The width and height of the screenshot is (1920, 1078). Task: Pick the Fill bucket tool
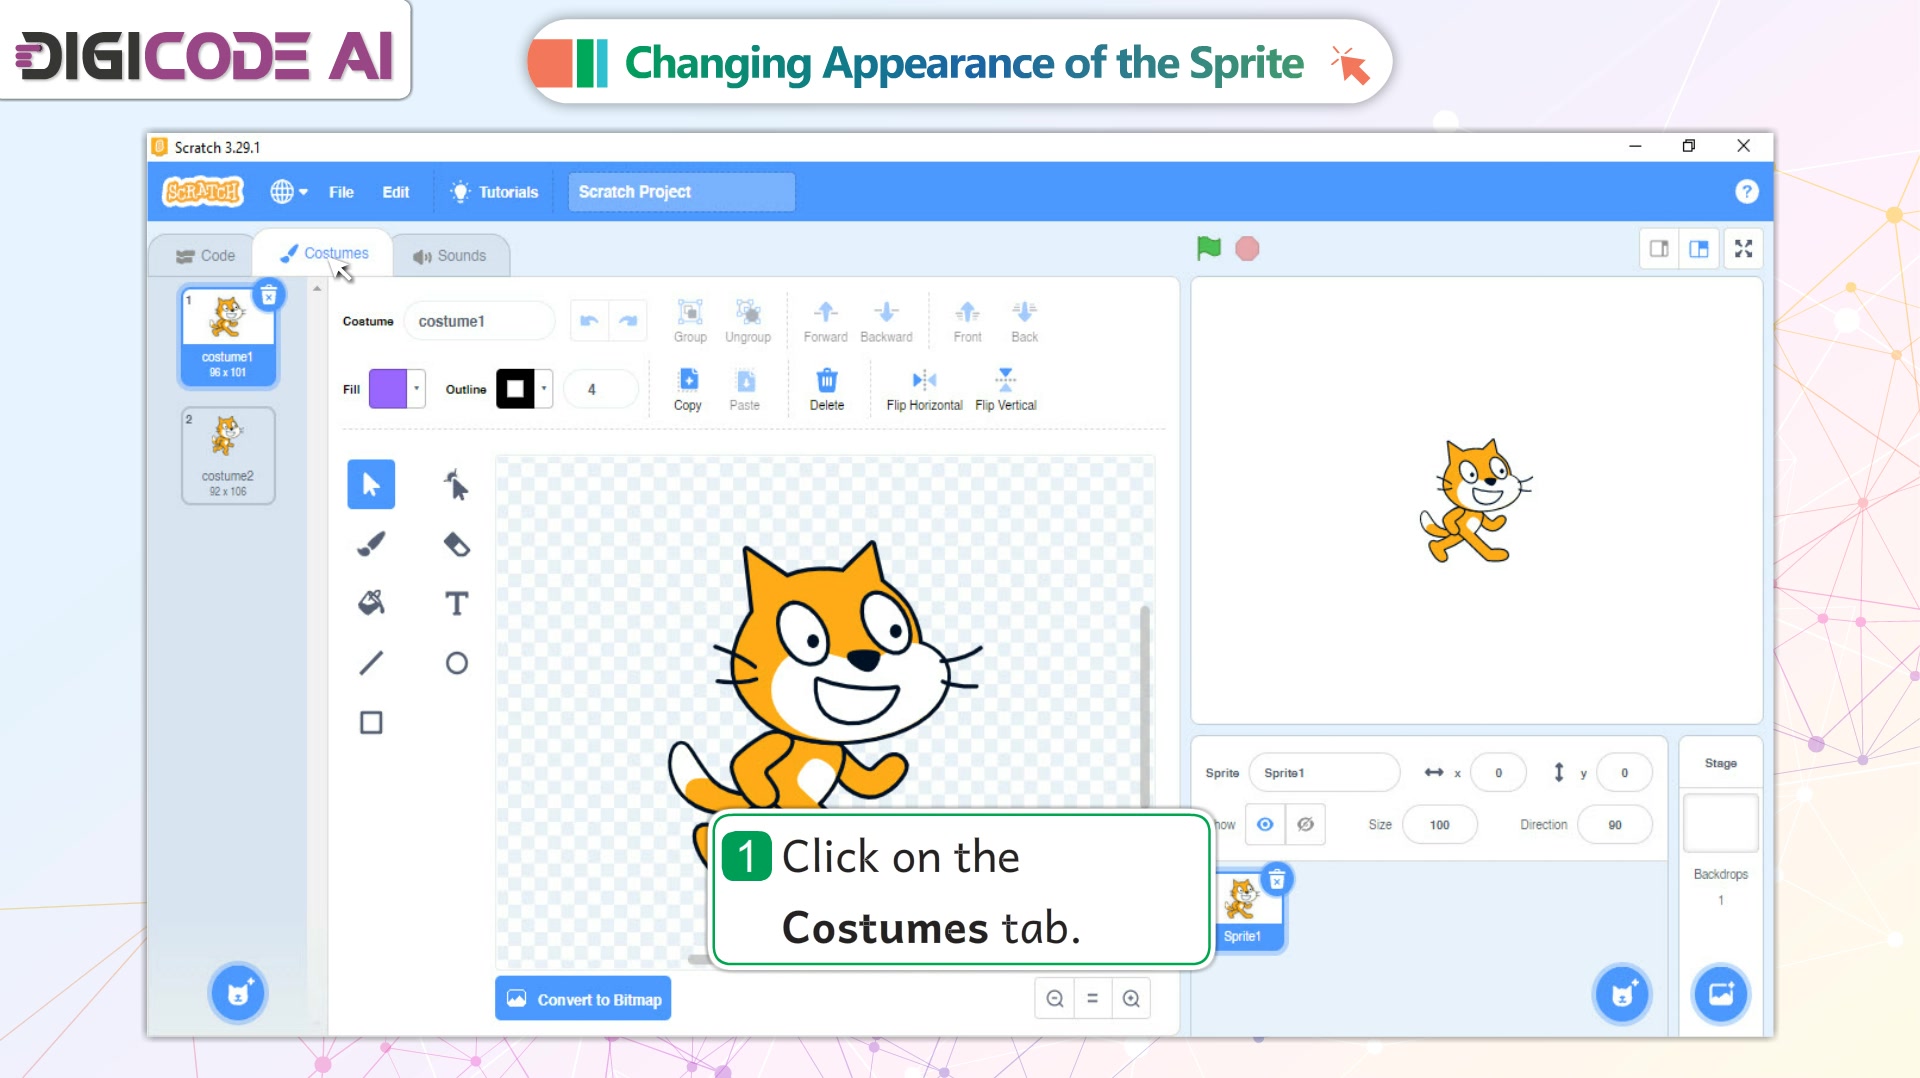(371, 603)
